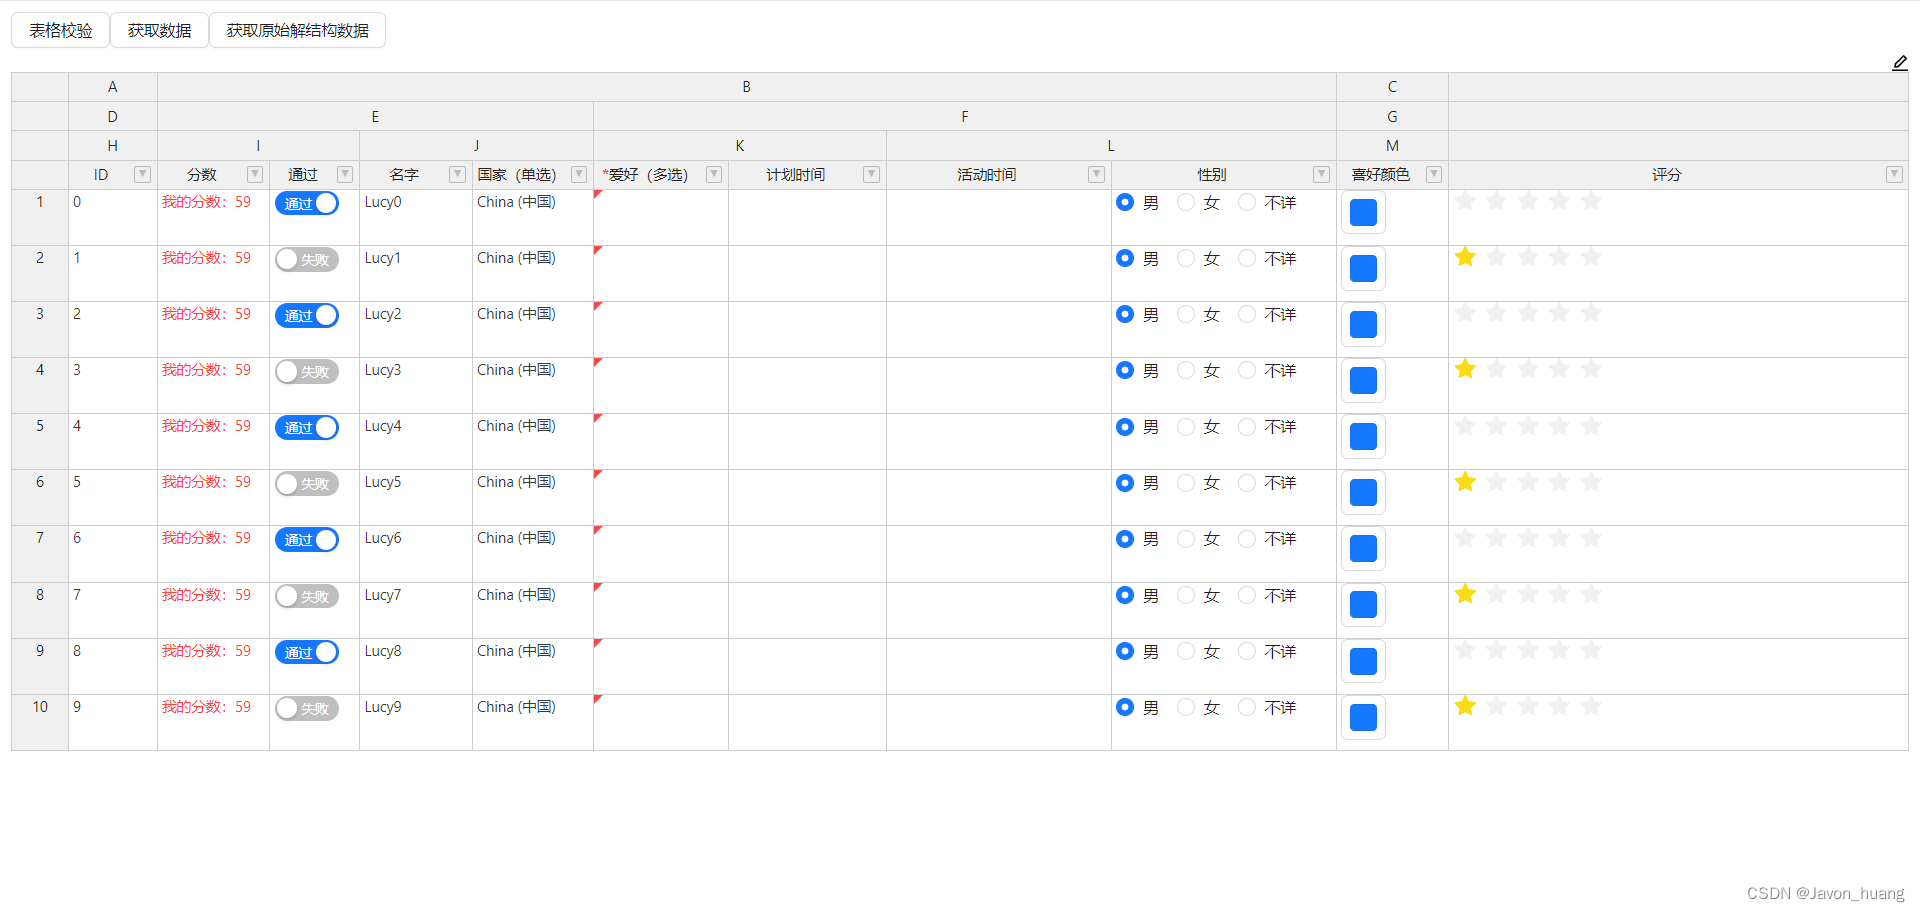1920x912 pixels.
Task: Click the yellow star in the Lucy7 row
Action: point(1465,594)
